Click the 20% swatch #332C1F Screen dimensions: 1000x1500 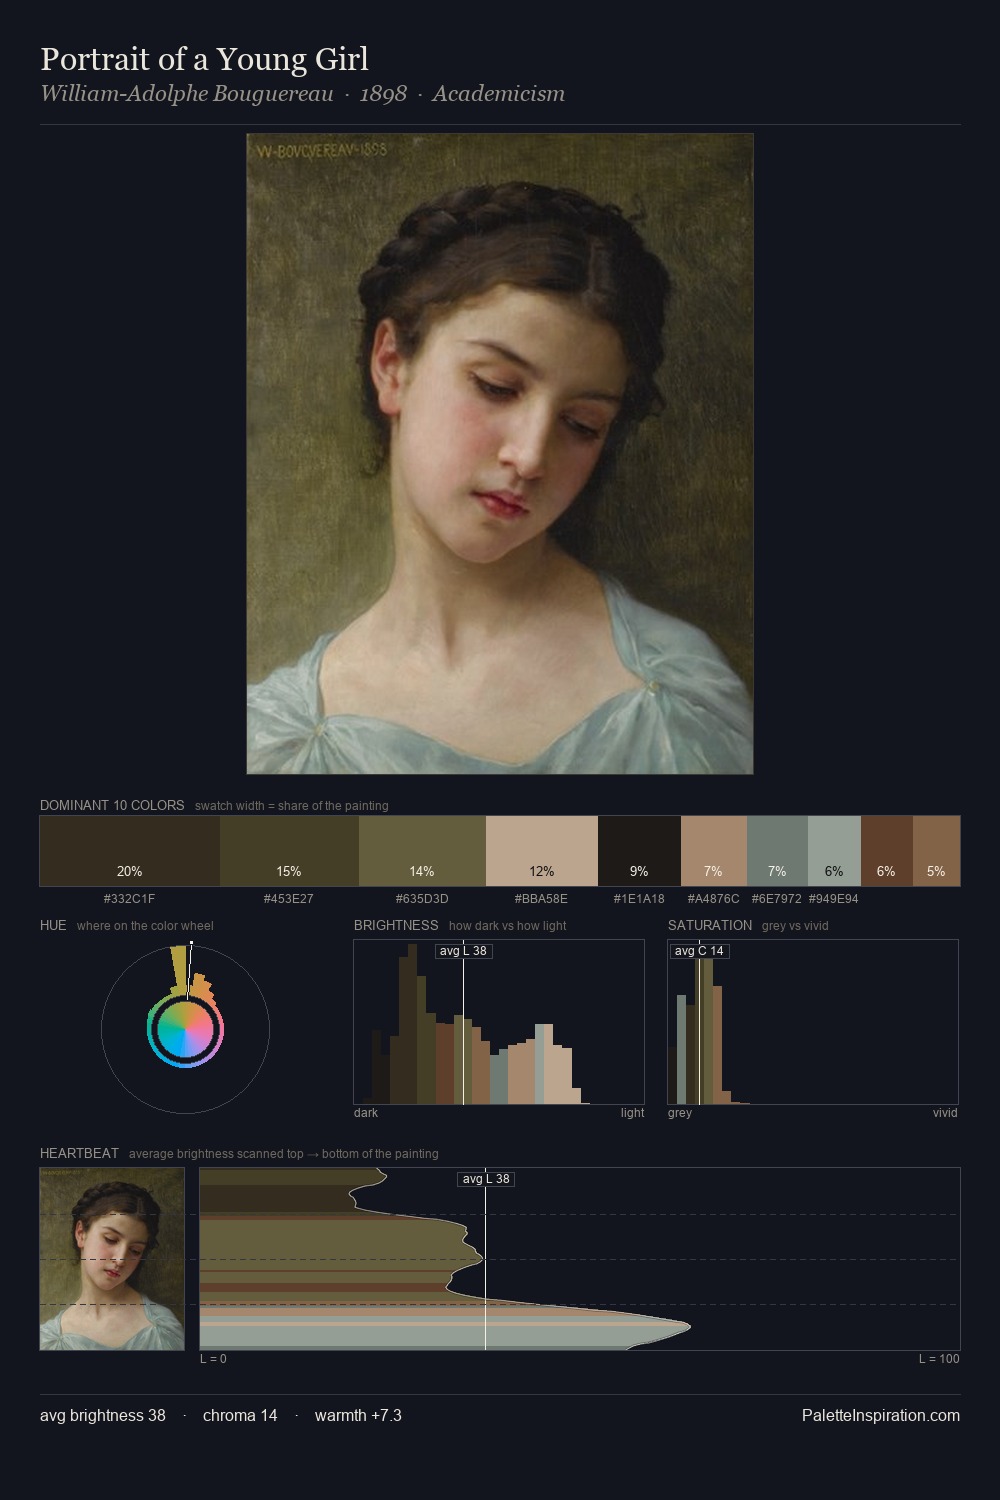coord(130,851)
